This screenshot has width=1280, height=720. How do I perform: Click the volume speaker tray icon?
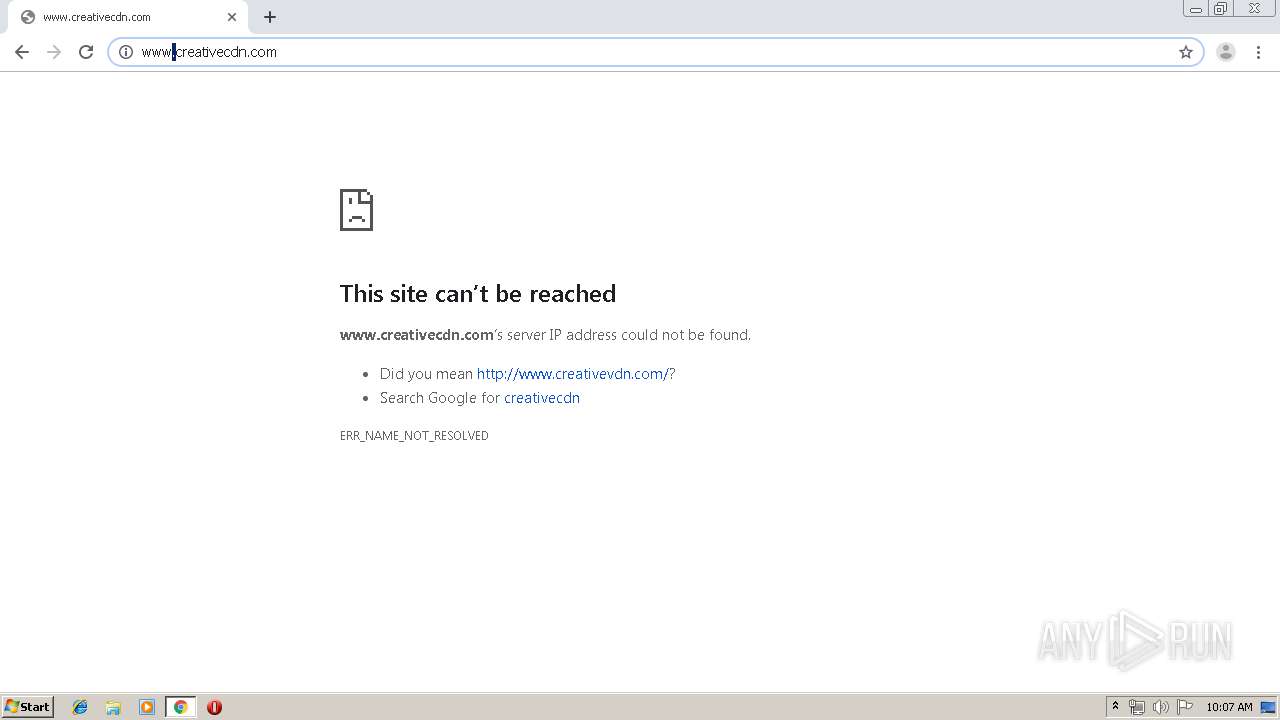(x=1161, y=707)
